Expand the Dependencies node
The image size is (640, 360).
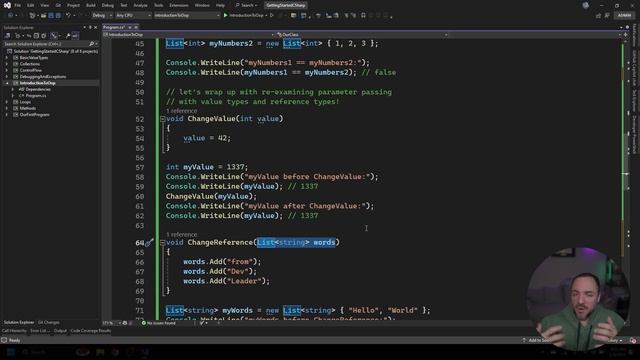pyautogui.click(x=12, y=89)
